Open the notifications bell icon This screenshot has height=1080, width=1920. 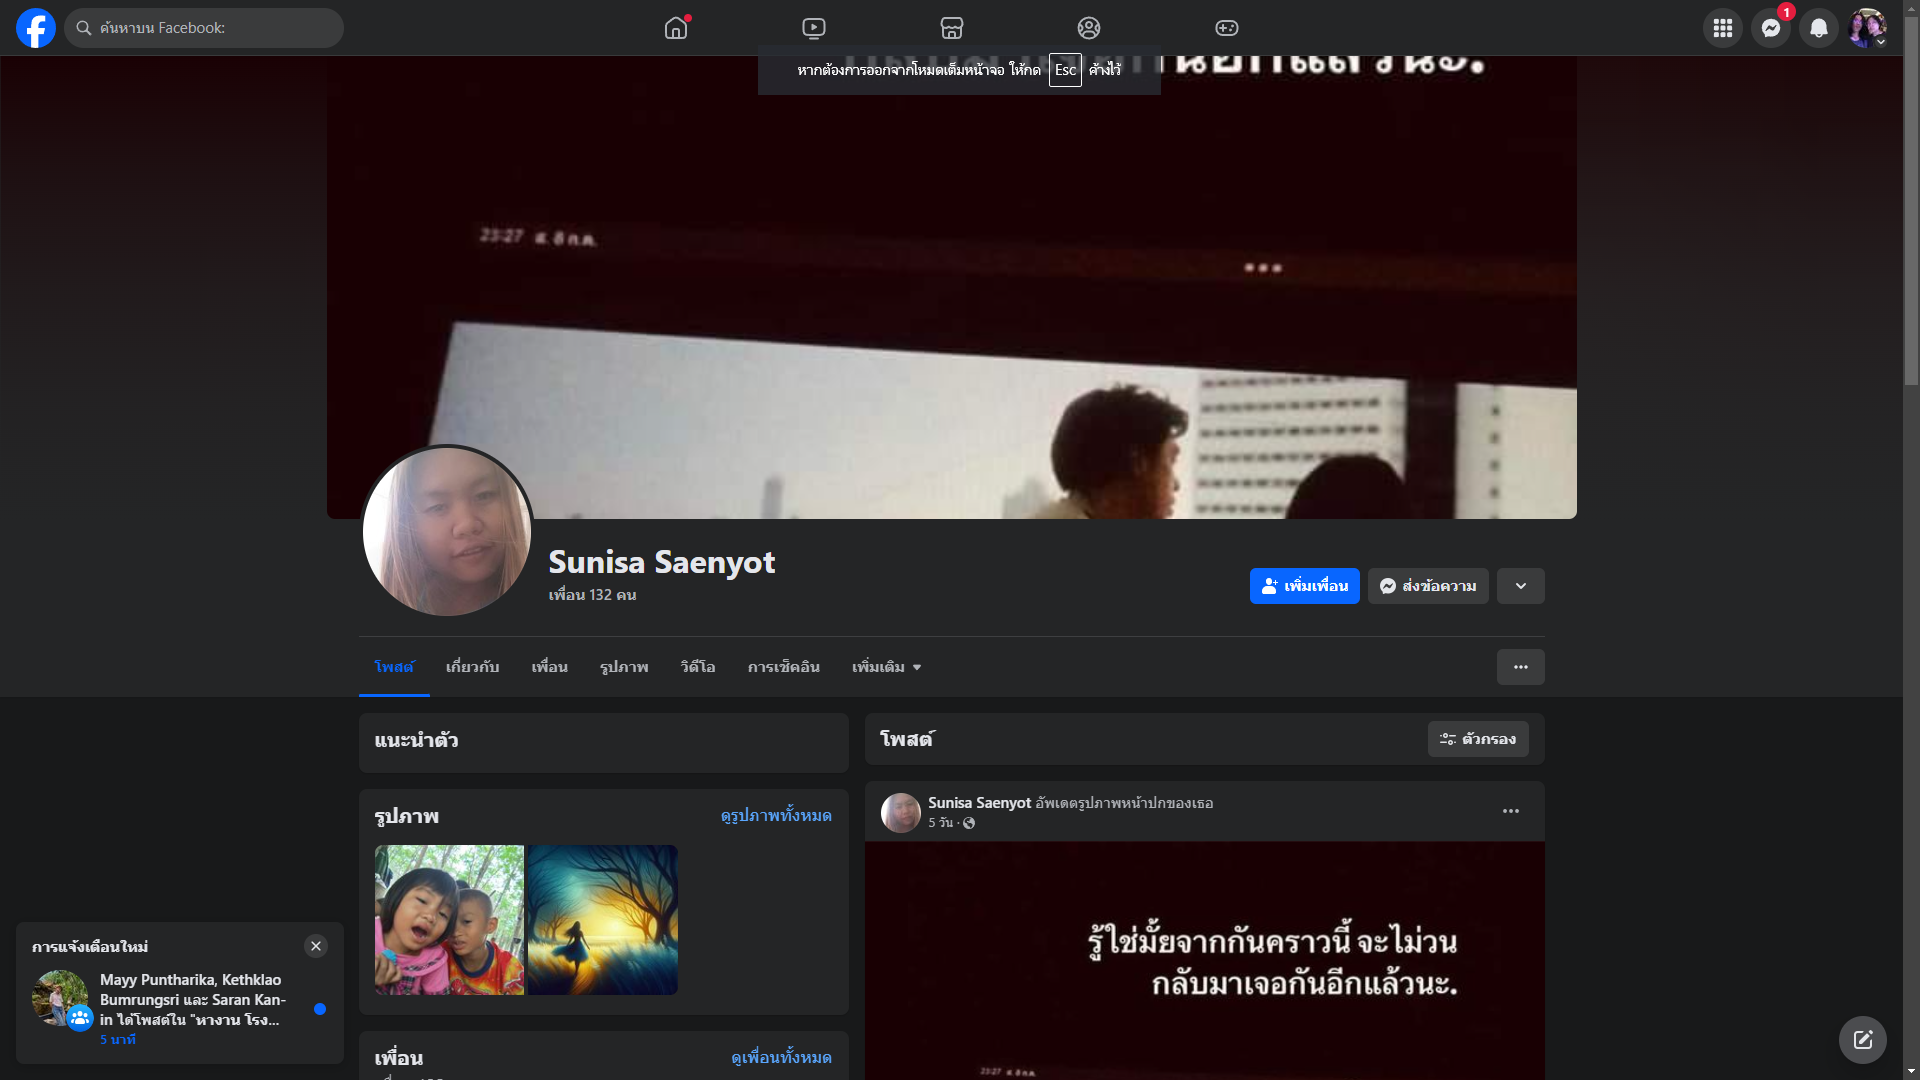coord(1818,28)
